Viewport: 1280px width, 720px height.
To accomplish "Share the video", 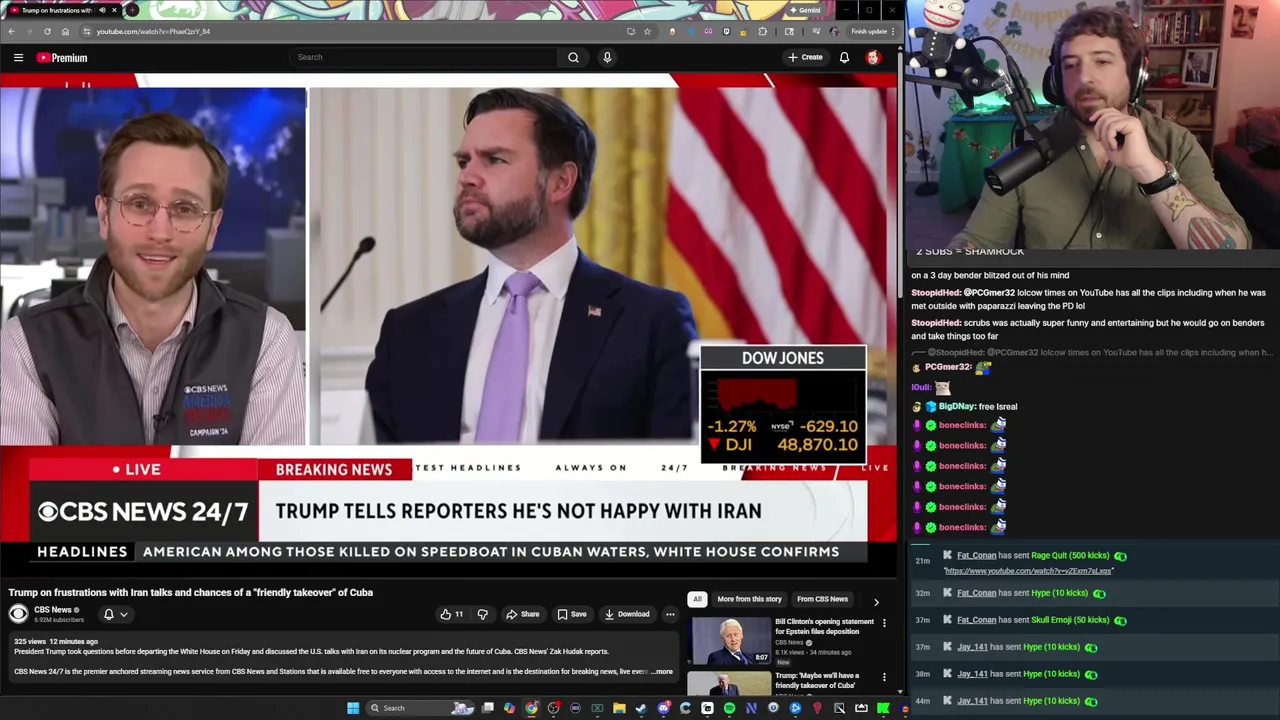I will coord(523,614).
